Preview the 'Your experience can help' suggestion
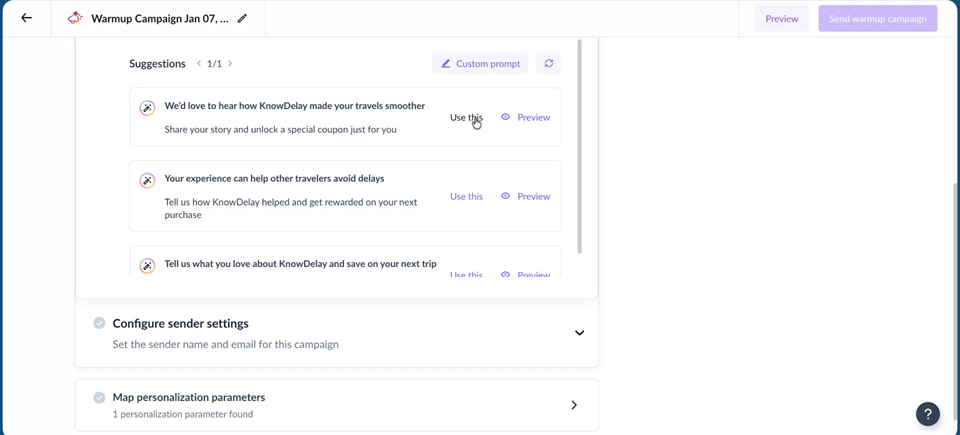The height and width of the screenshot is (435, 960). point(525,196)
